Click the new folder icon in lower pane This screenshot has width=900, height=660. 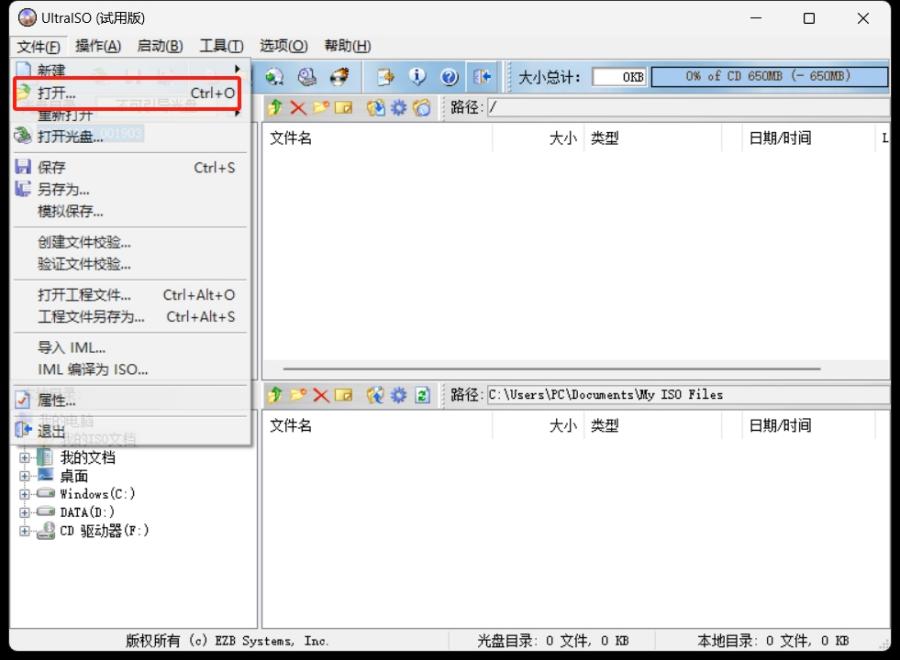point(298,395)
